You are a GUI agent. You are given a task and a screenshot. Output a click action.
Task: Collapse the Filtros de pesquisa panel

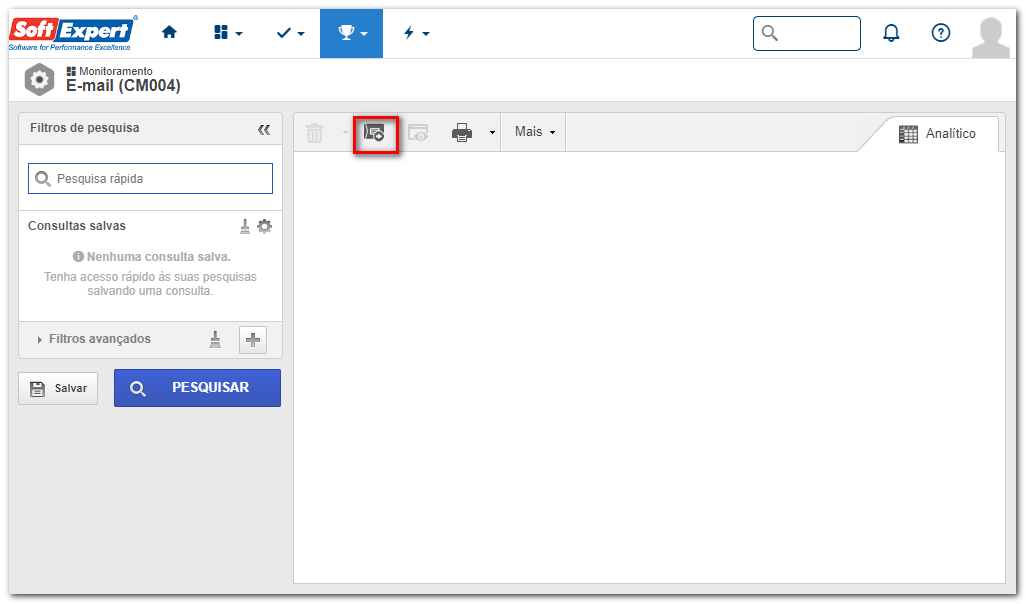(264, 130)
